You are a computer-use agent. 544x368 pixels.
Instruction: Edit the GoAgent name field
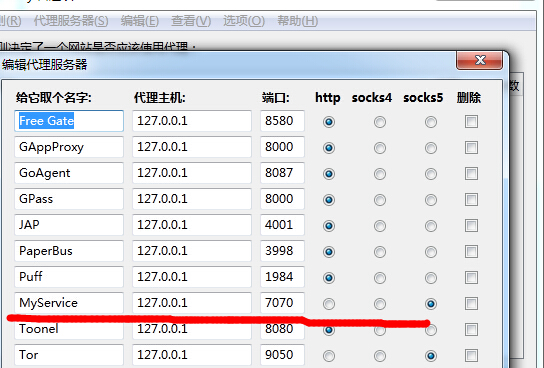pyautogui.click(x=69, y=173)
